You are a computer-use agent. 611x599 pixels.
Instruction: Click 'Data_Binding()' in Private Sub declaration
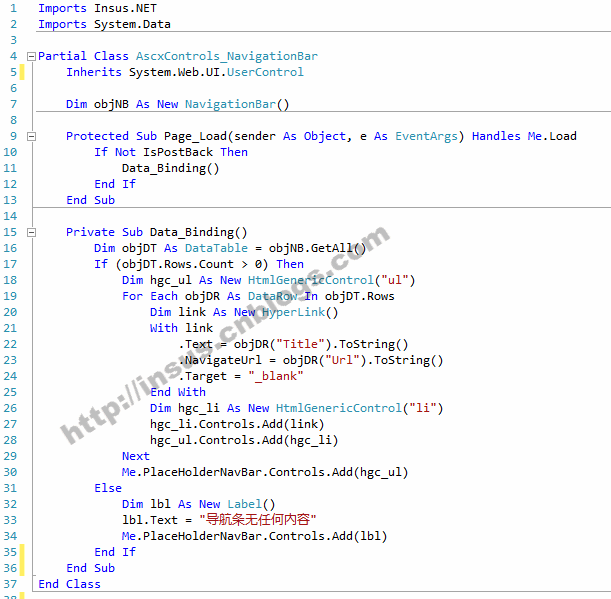(199, 232)
